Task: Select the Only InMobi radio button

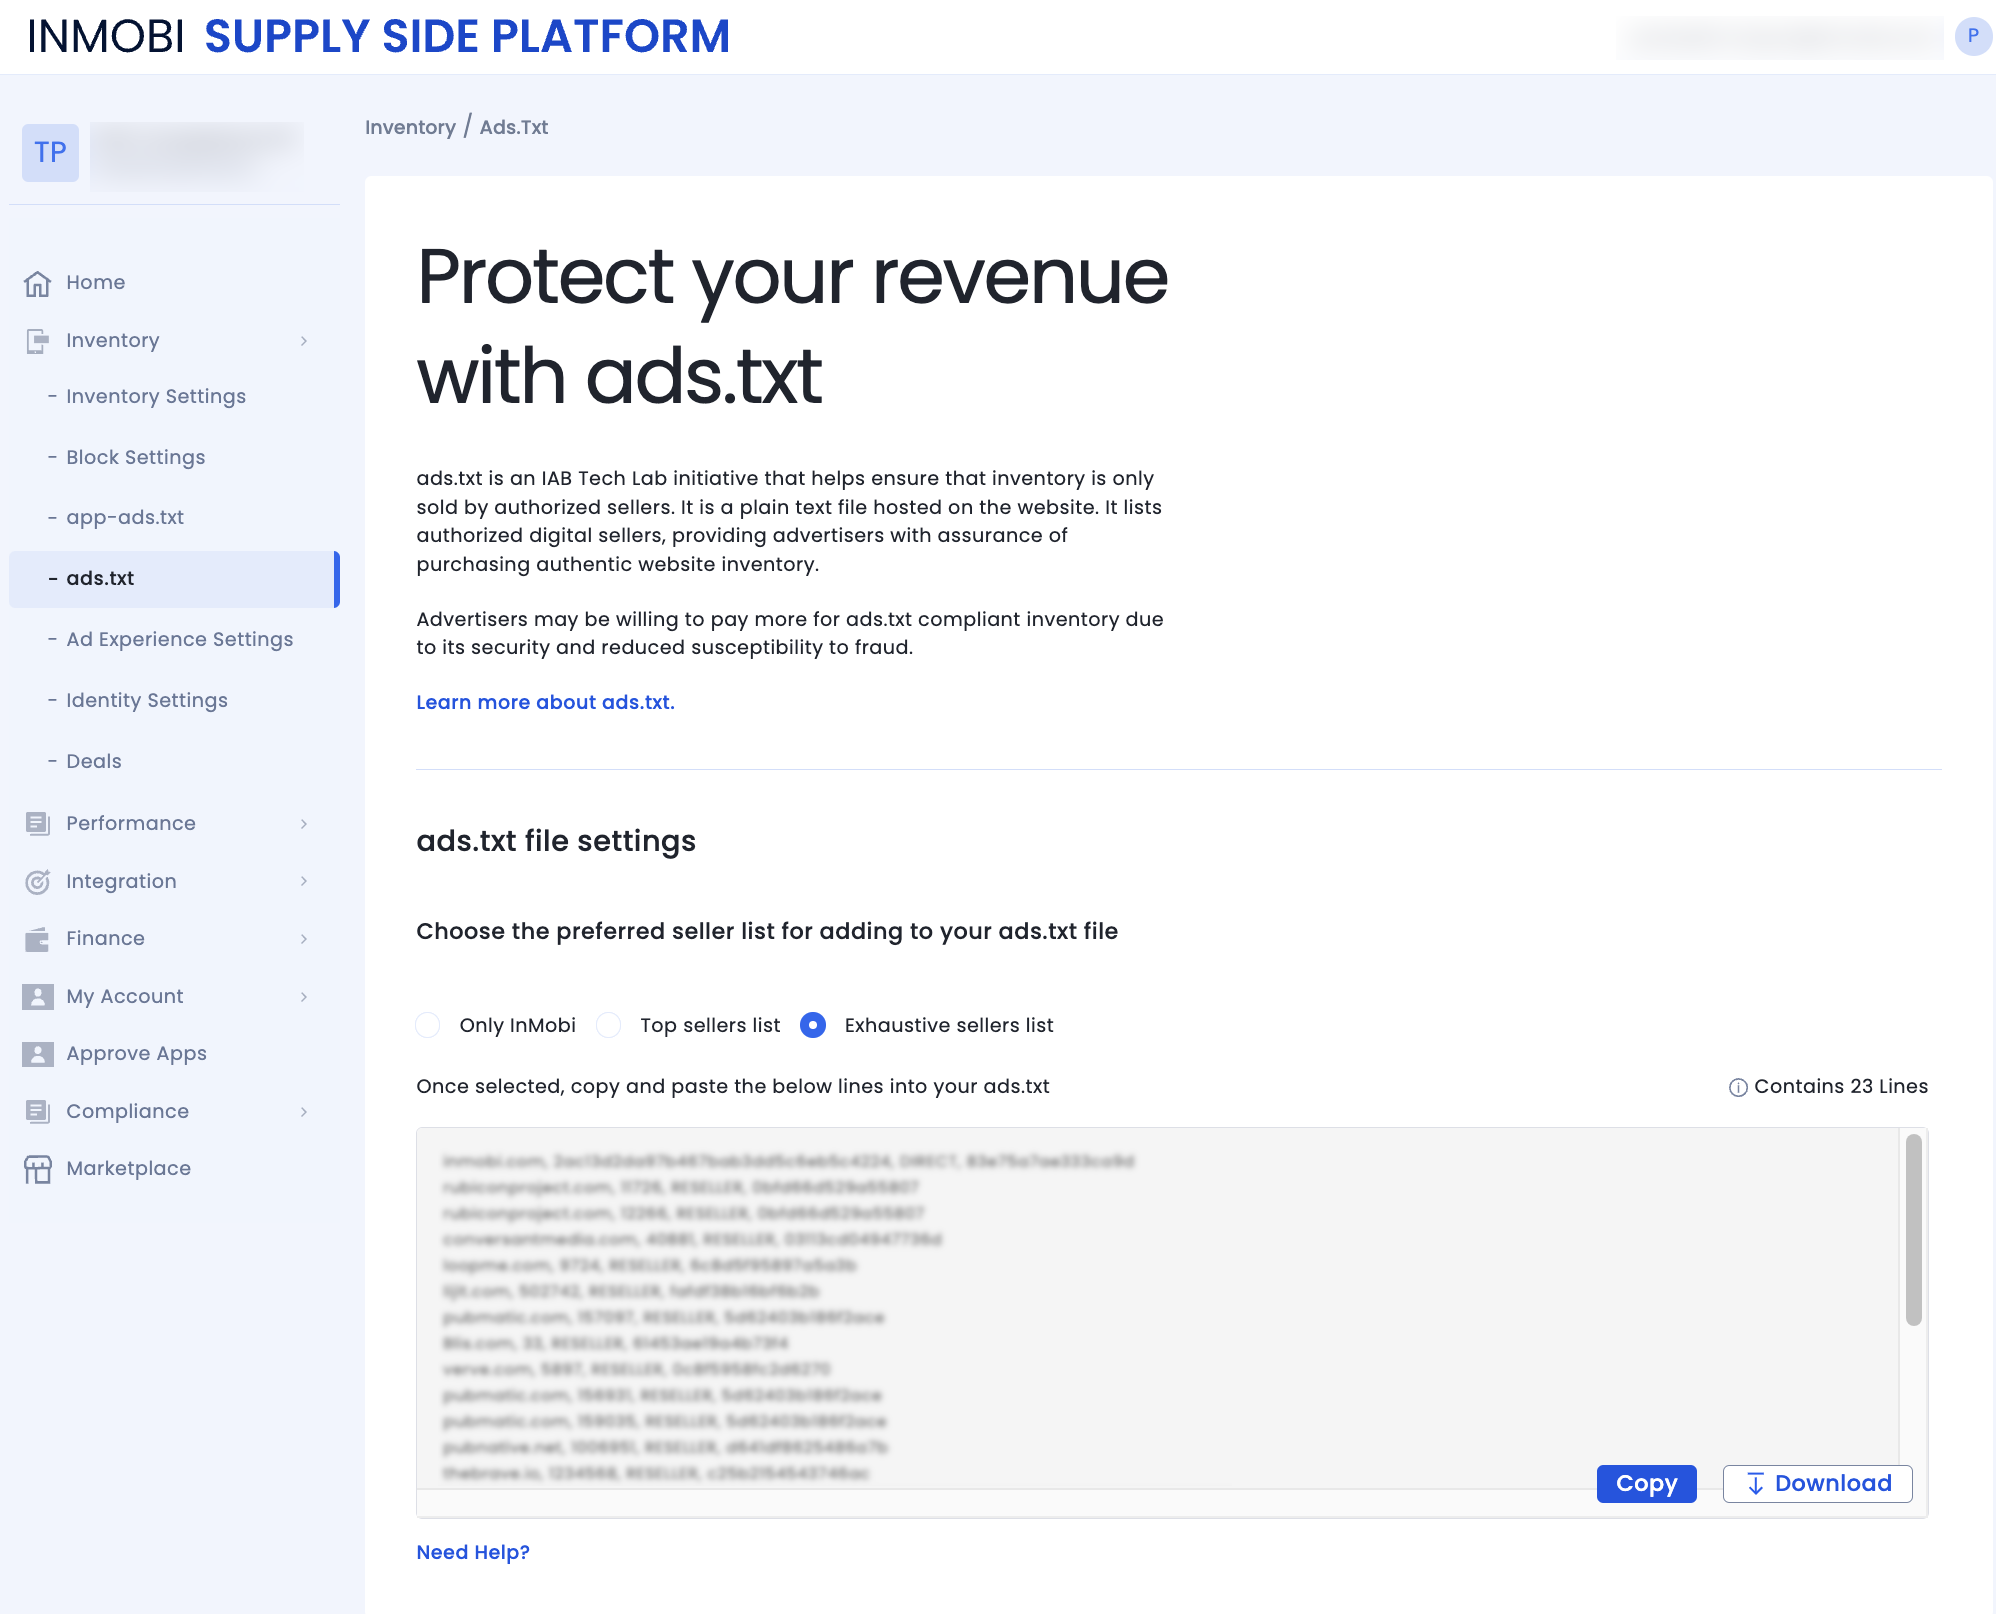Action: [x=428, y=1025]
